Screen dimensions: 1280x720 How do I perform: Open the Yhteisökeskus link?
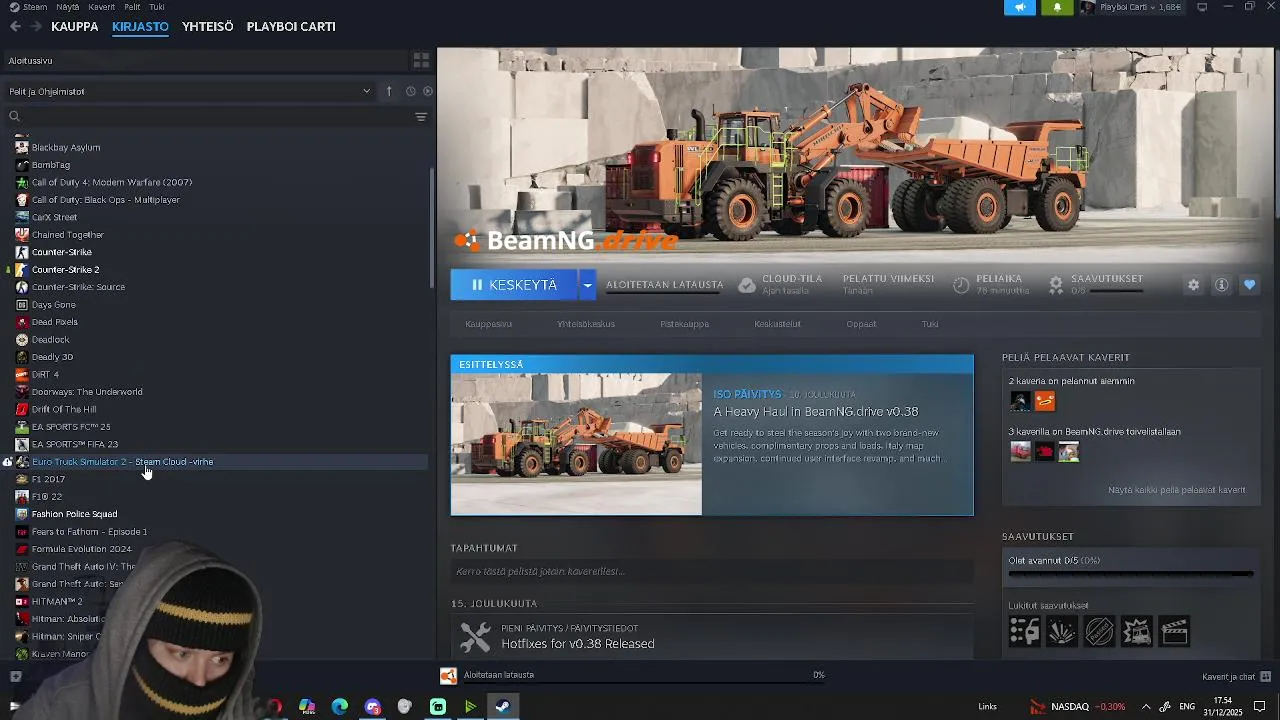(586, 324)
